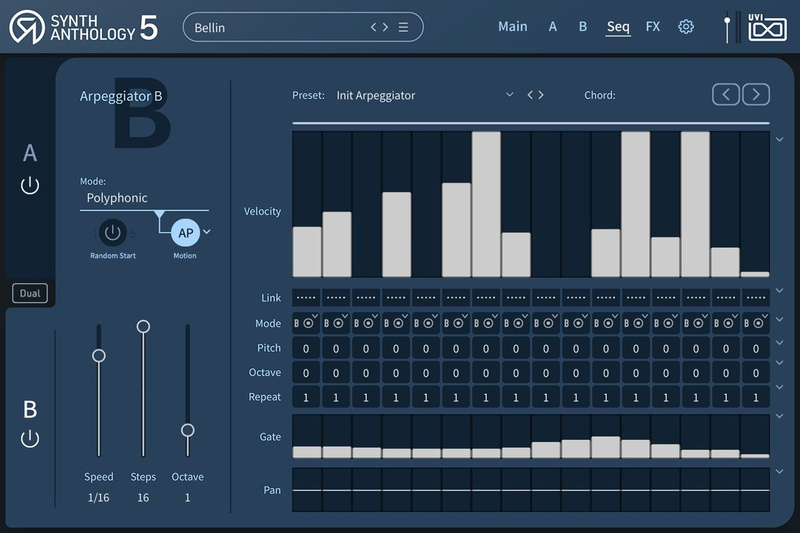Enable Dual mode button
800x533 pixels.
click(x=30, y=293)
